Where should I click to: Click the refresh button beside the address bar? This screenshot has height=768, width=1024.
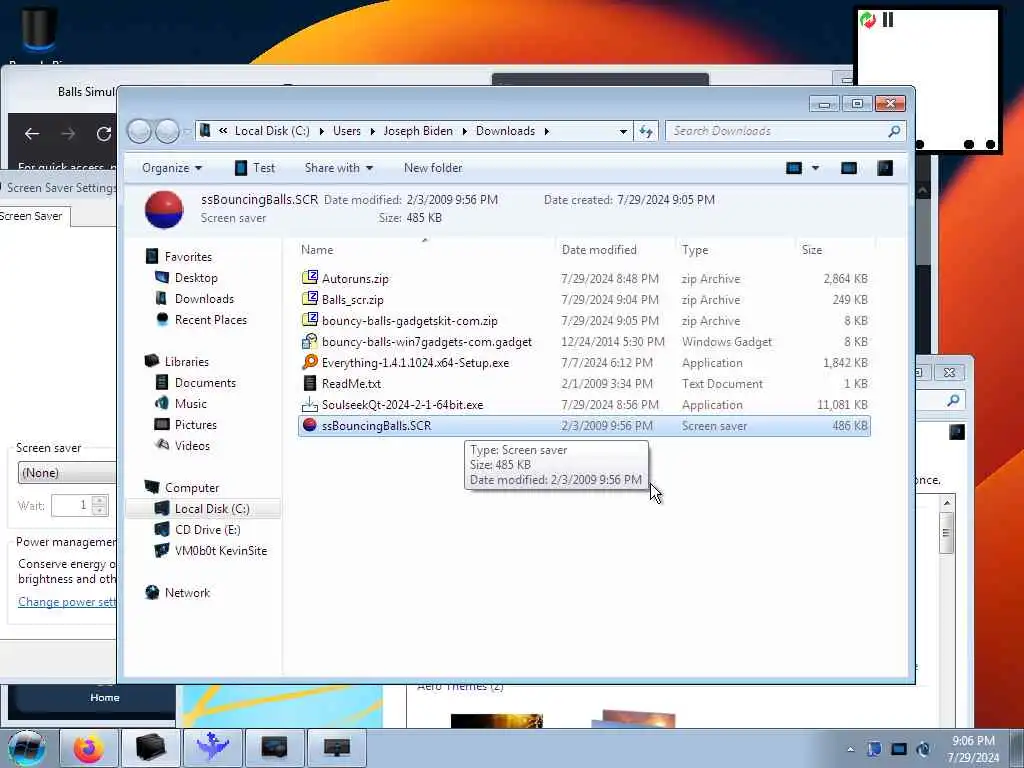click(x=646, y=131)
